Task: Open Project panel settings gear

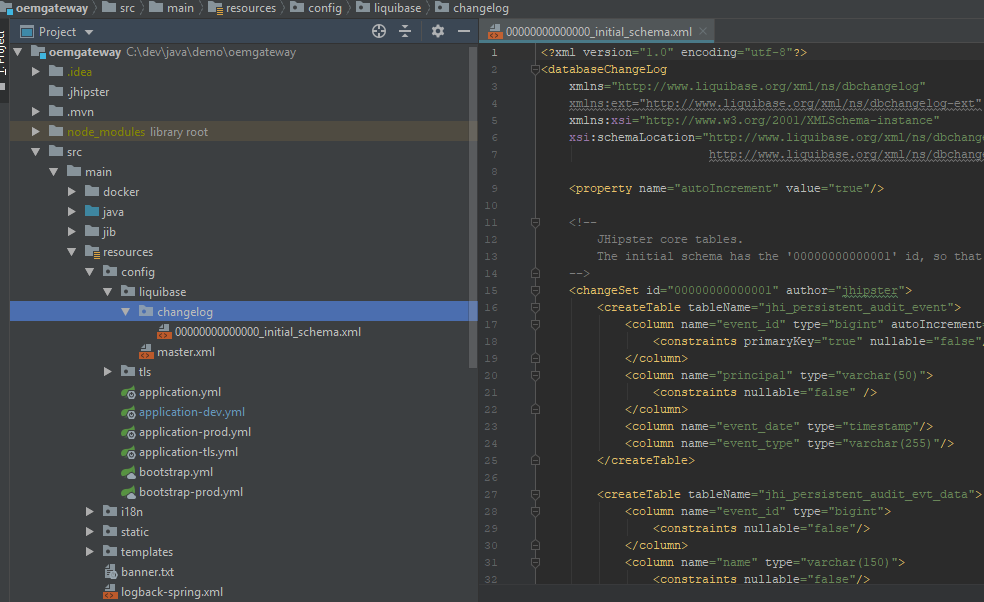Action: pyautogui.click(x=437, y=31)
